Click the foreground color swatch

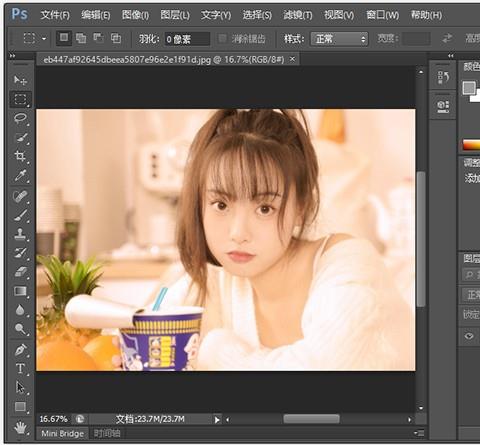[469, 88]
